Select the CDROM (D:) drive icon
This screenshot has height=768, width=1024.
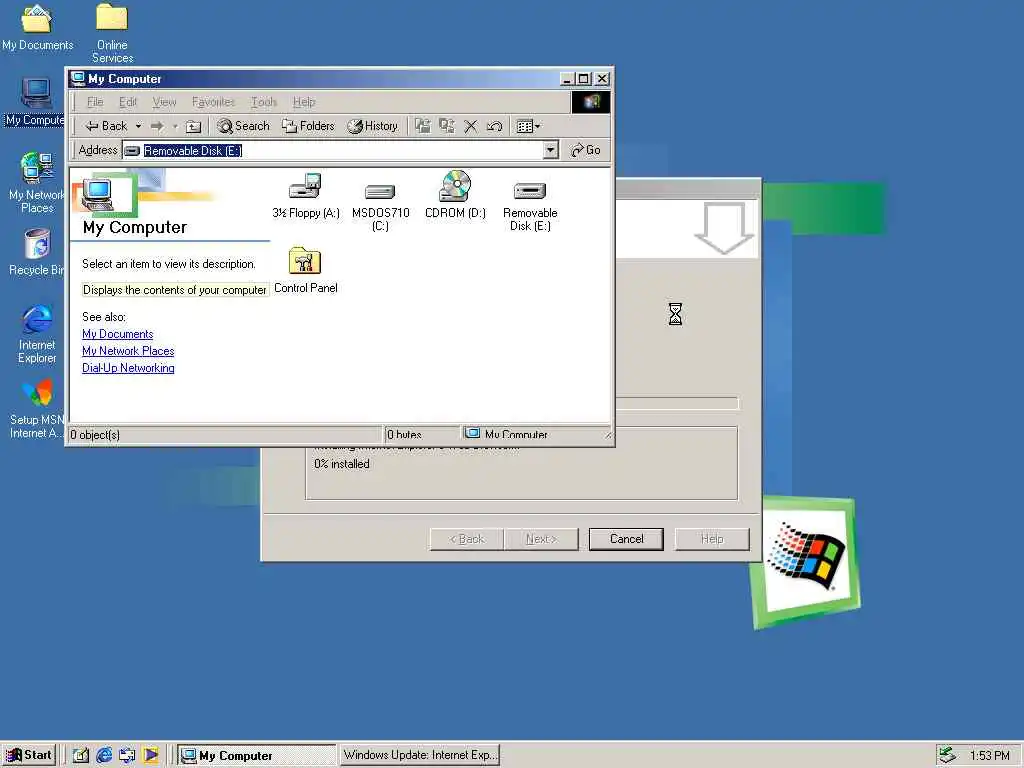click(455, 195)
